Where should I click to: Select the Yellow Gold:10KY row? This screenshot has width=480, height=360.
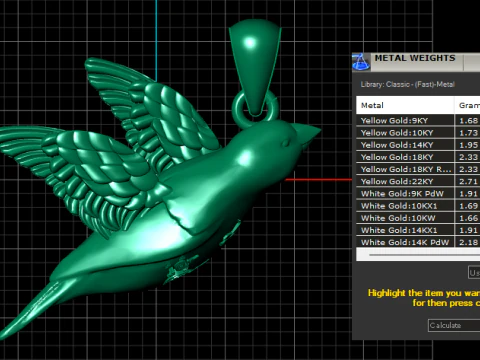418,133
